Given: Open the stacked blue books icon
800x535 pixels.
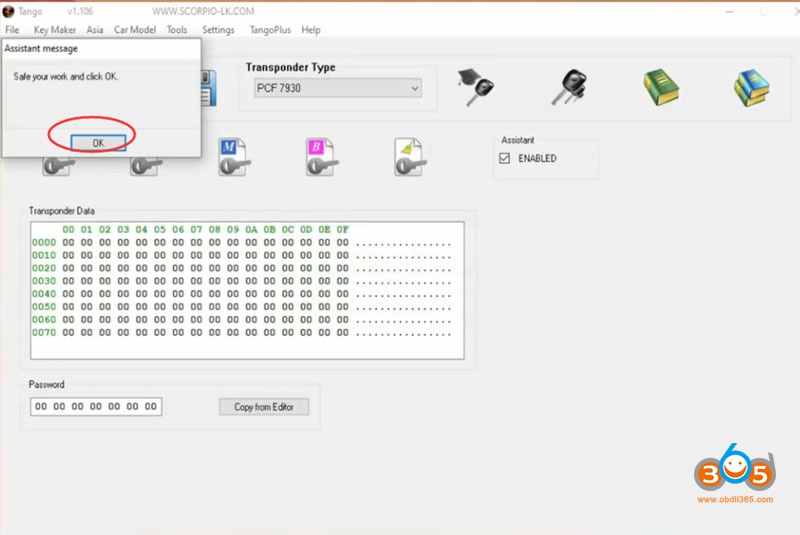Looking at the screenshot, I should click(x=751, y=88).
